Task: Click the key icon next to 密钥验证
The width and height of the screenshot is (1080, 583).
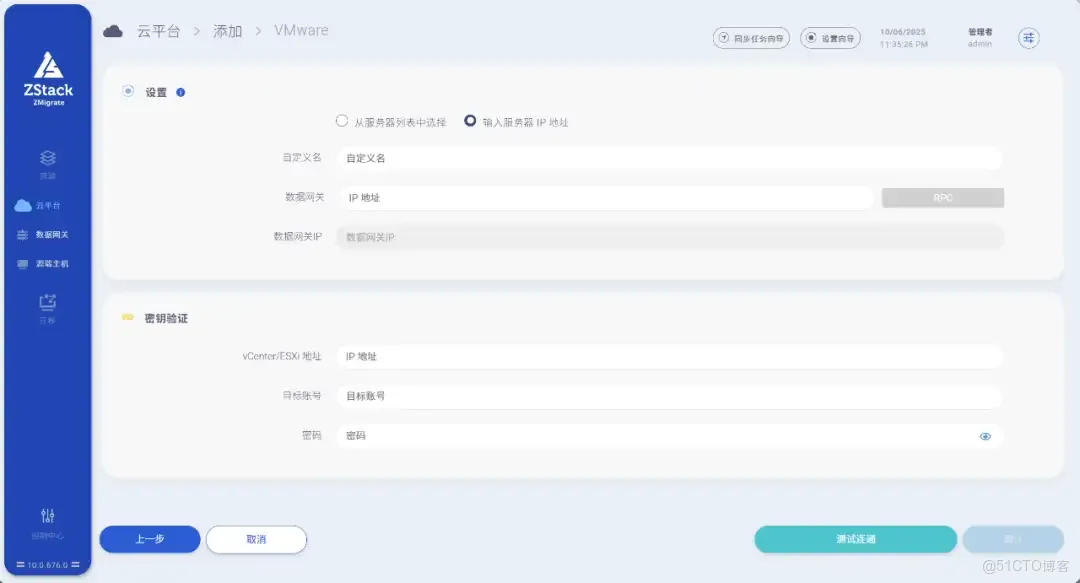Action: (x=127, y=318)
